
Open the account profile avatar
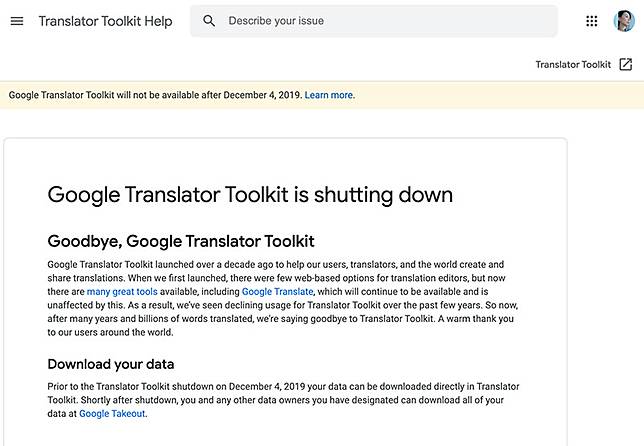(x=623, y=21)
